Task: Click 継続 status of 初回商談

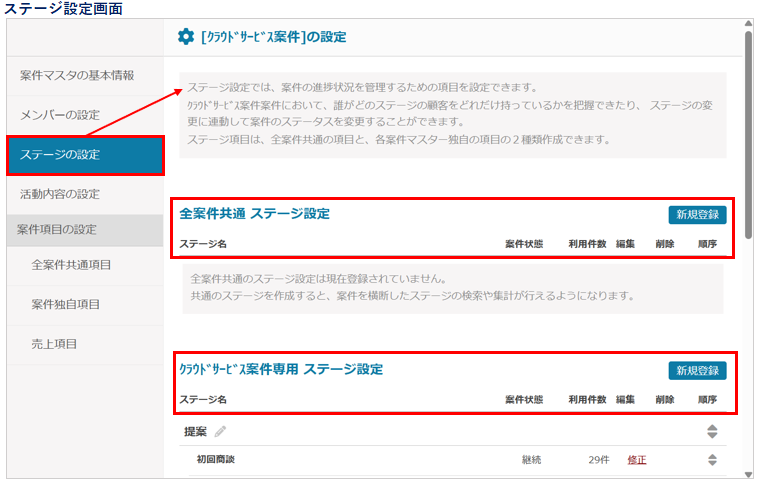Action: [531, 460]
